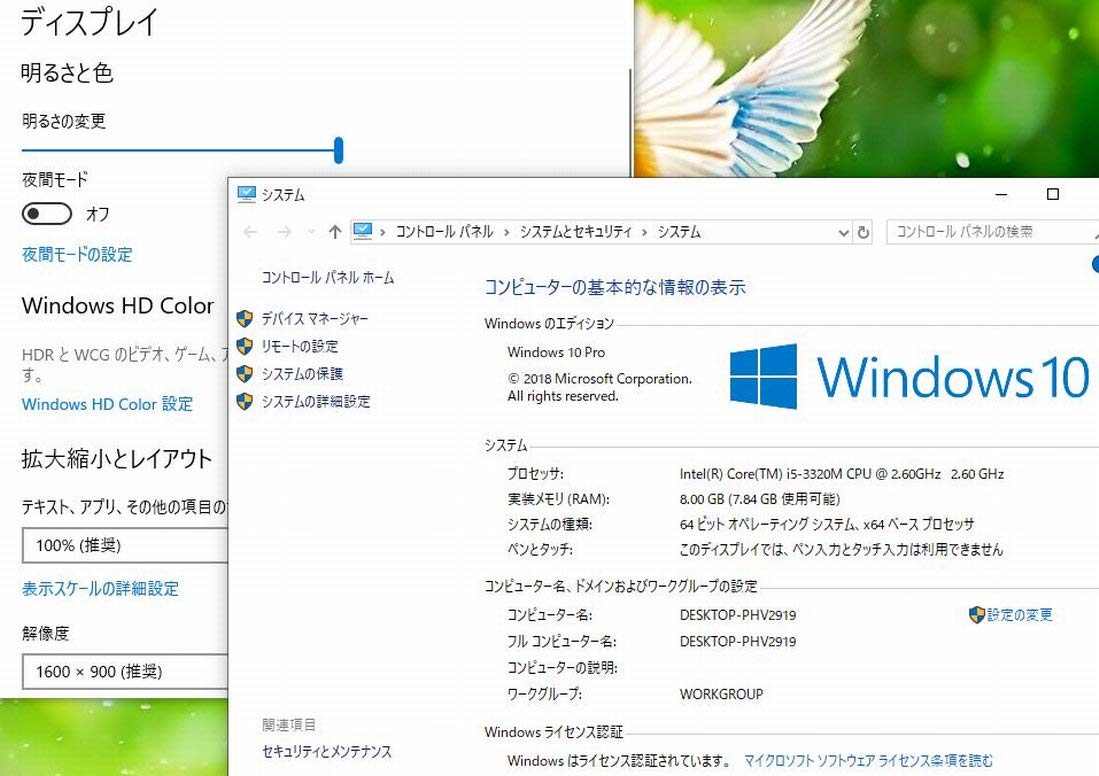Open Windows HD Color 設定 link

coord(107,404)
